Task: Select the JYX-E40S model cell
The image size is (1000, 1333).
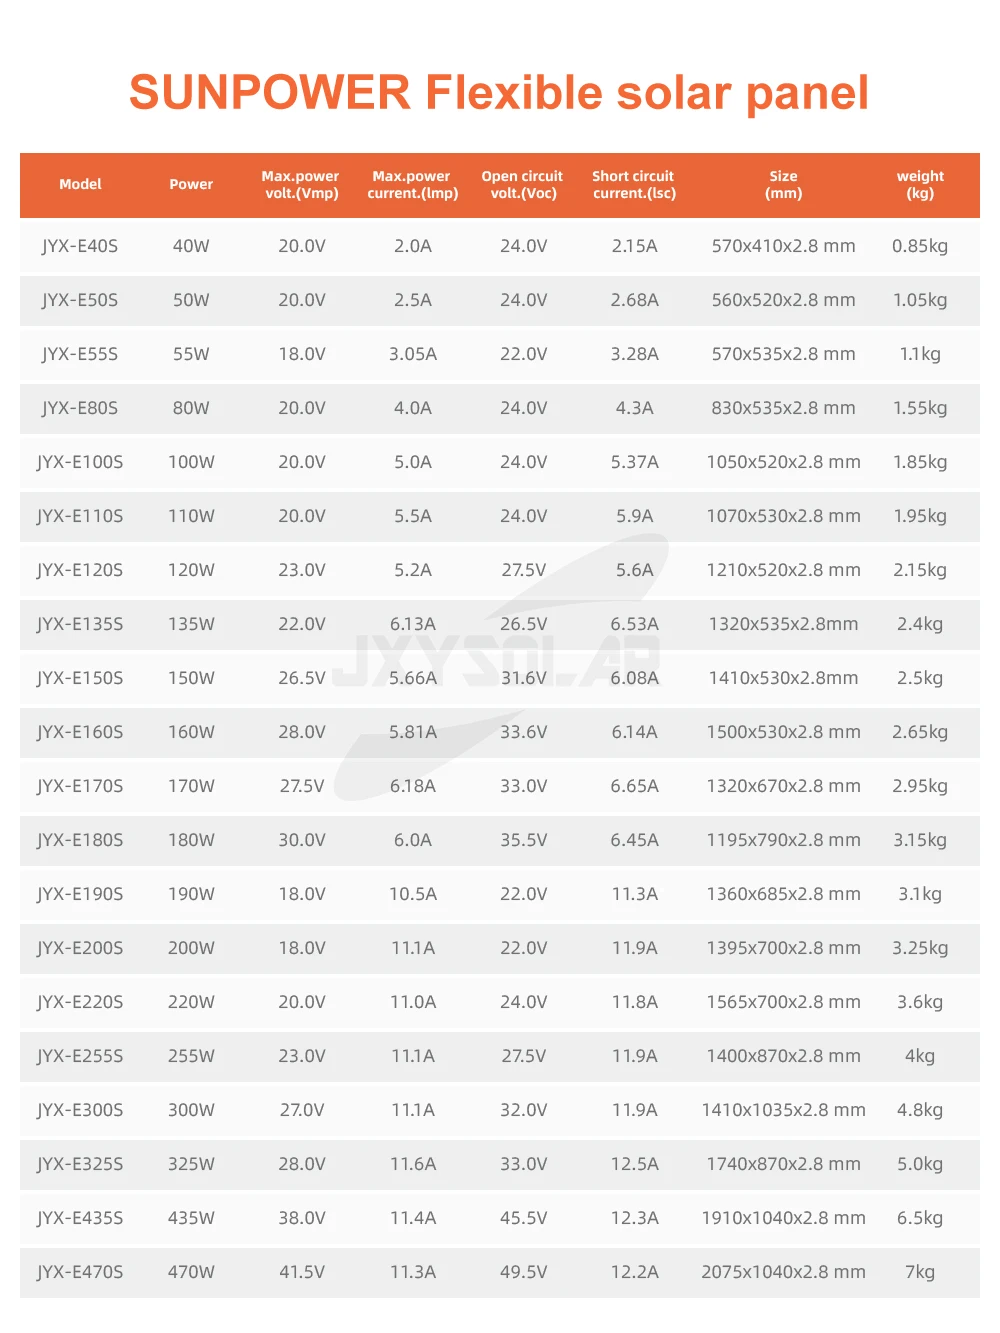Action: [80, 246]
